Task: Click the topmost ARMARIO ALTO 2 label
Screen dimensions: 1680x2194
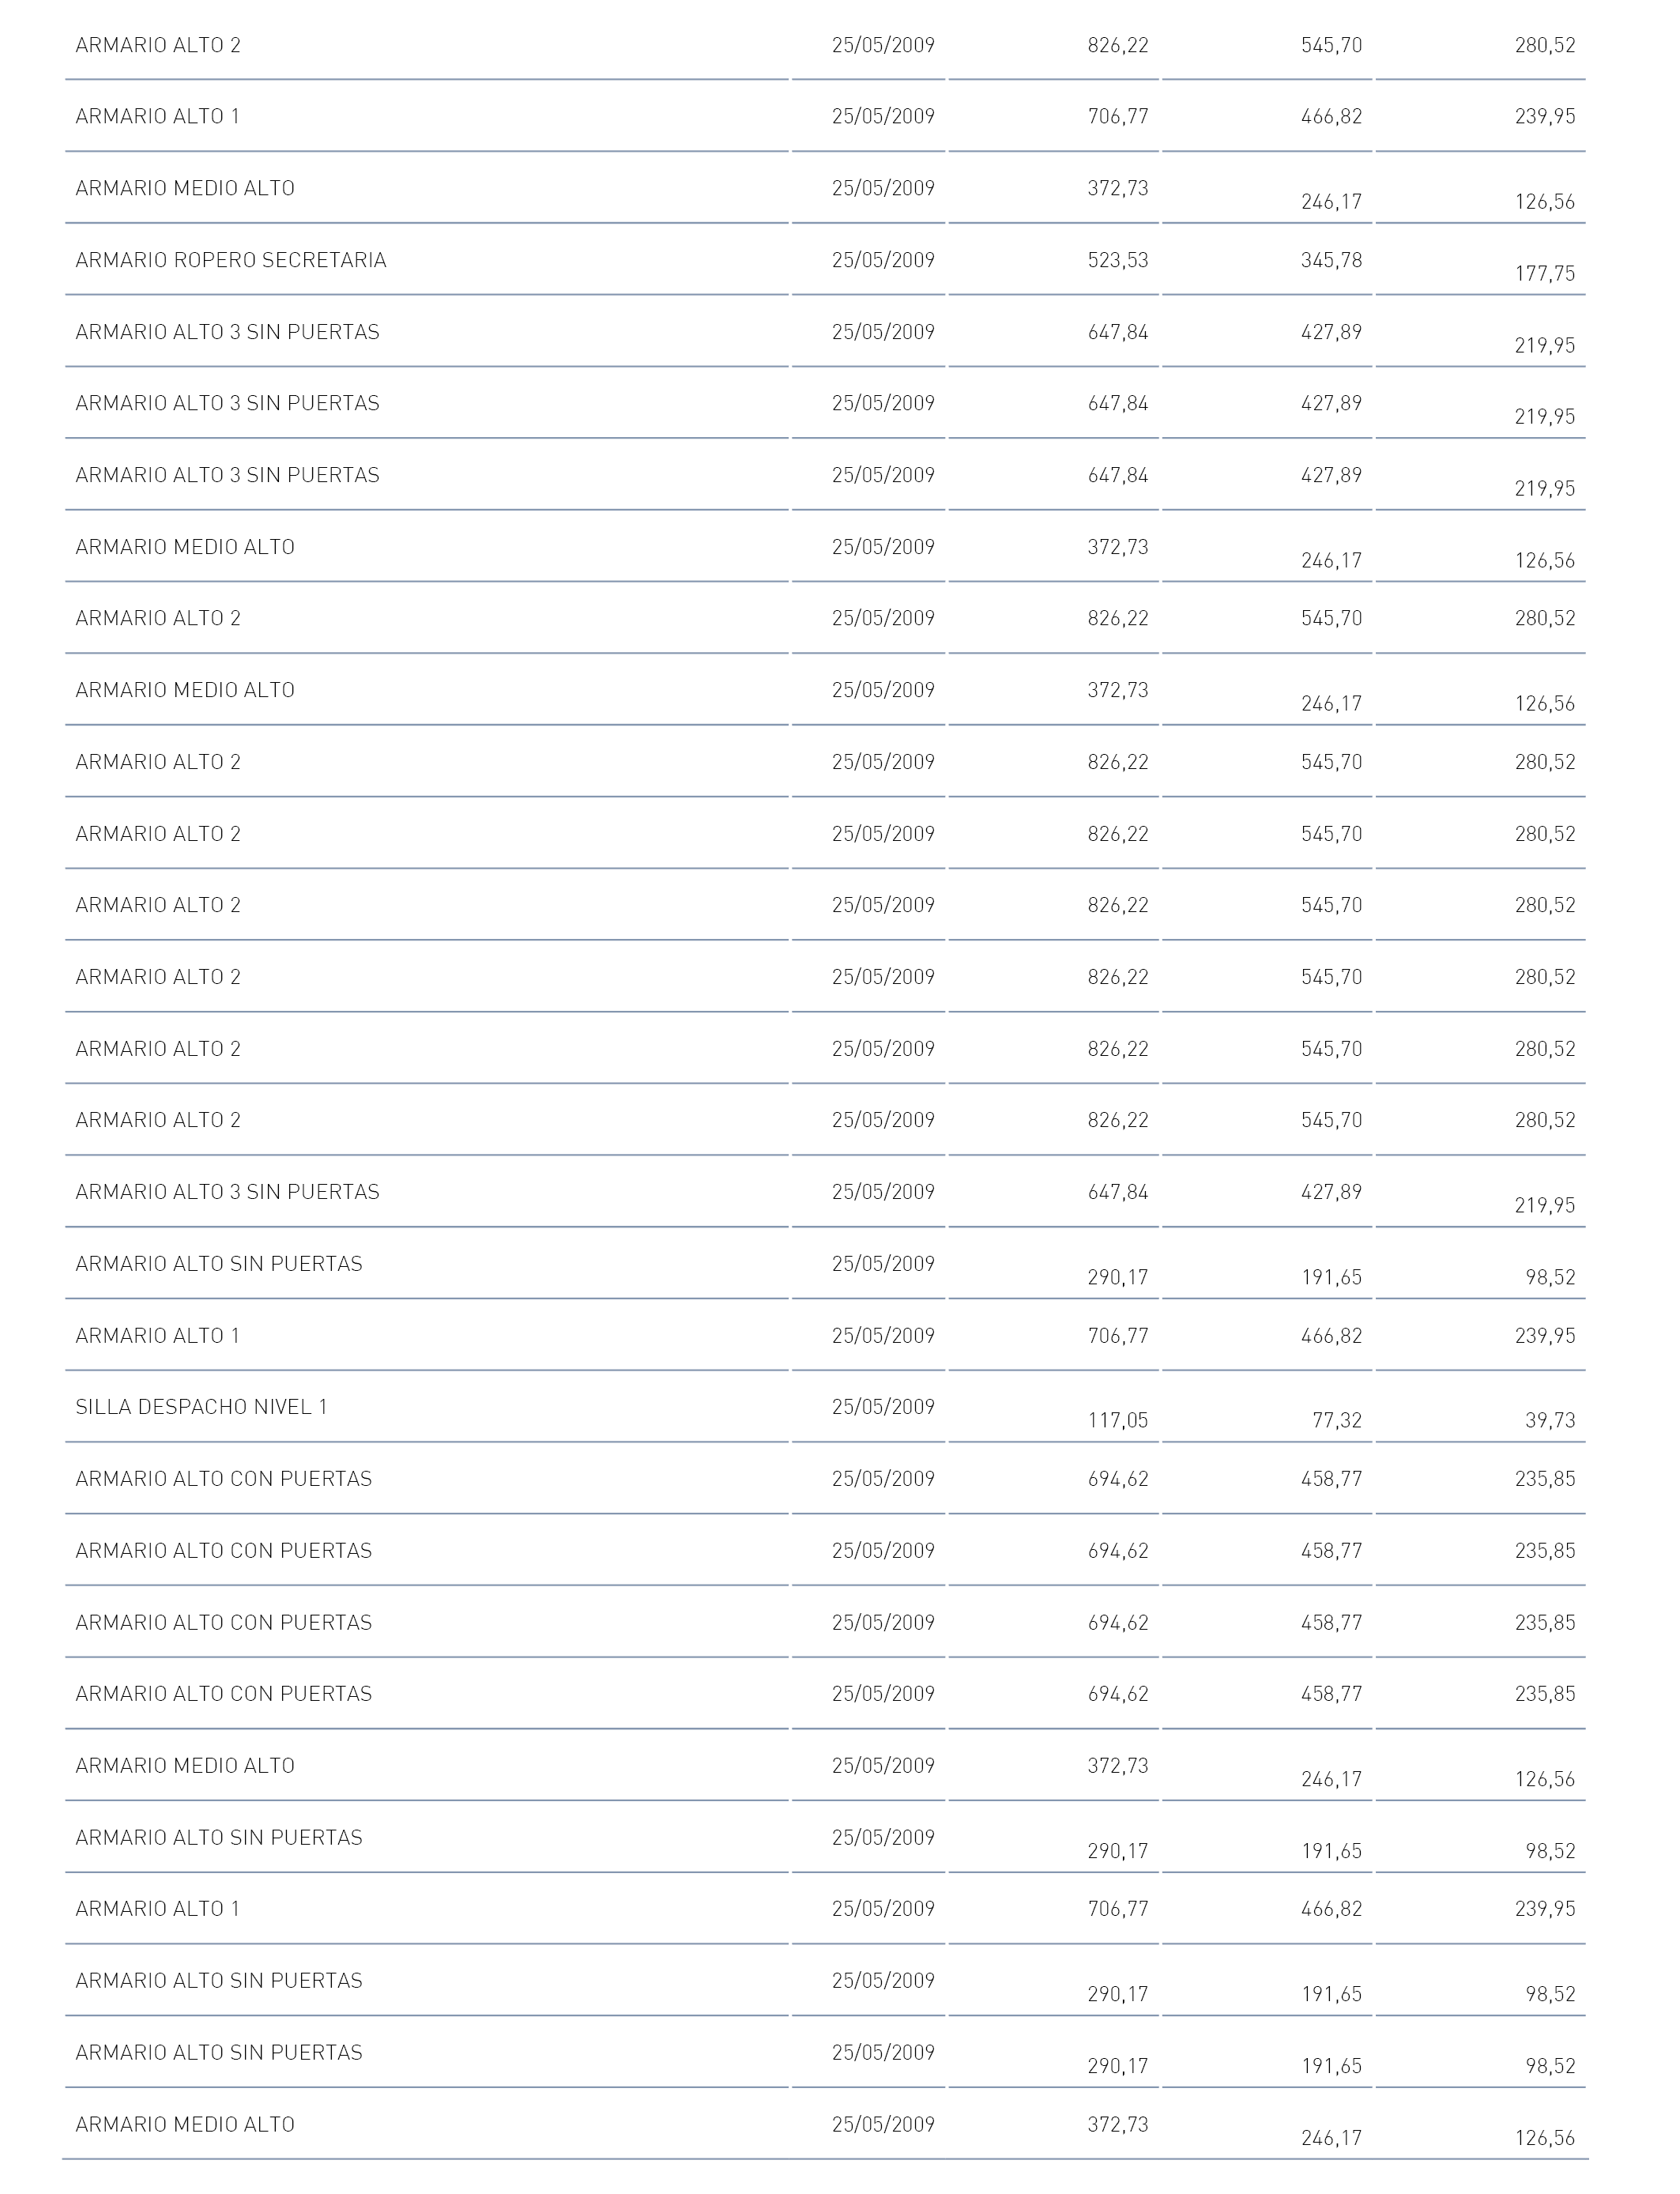Action: (158, 45)
